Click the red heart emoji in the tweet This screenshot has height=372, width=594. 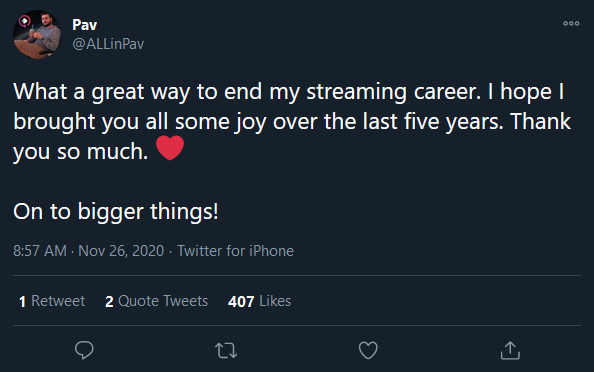[x=170, y=148]
